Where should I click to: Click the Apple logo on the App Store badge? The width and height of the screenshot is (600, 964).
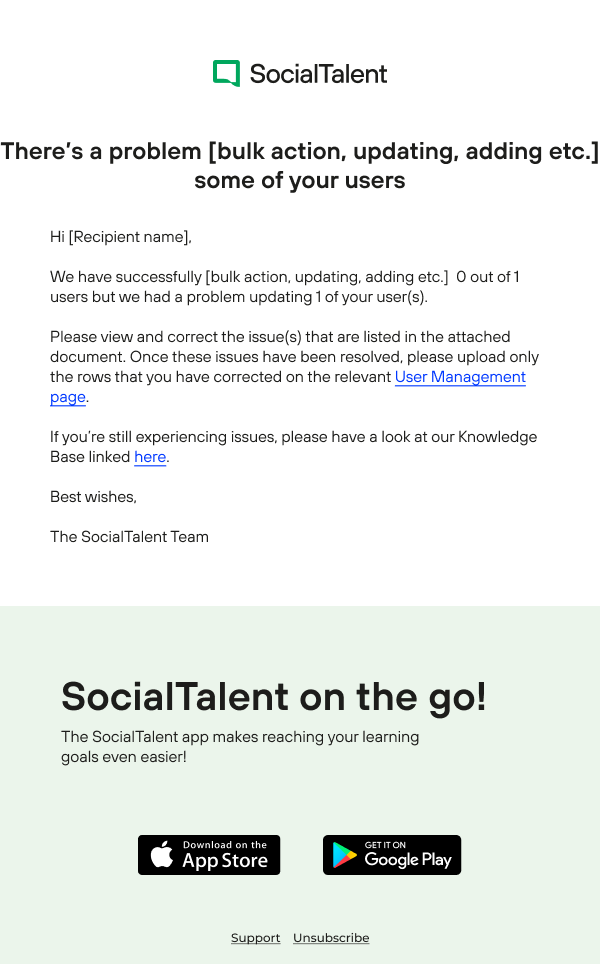point(162,855)
